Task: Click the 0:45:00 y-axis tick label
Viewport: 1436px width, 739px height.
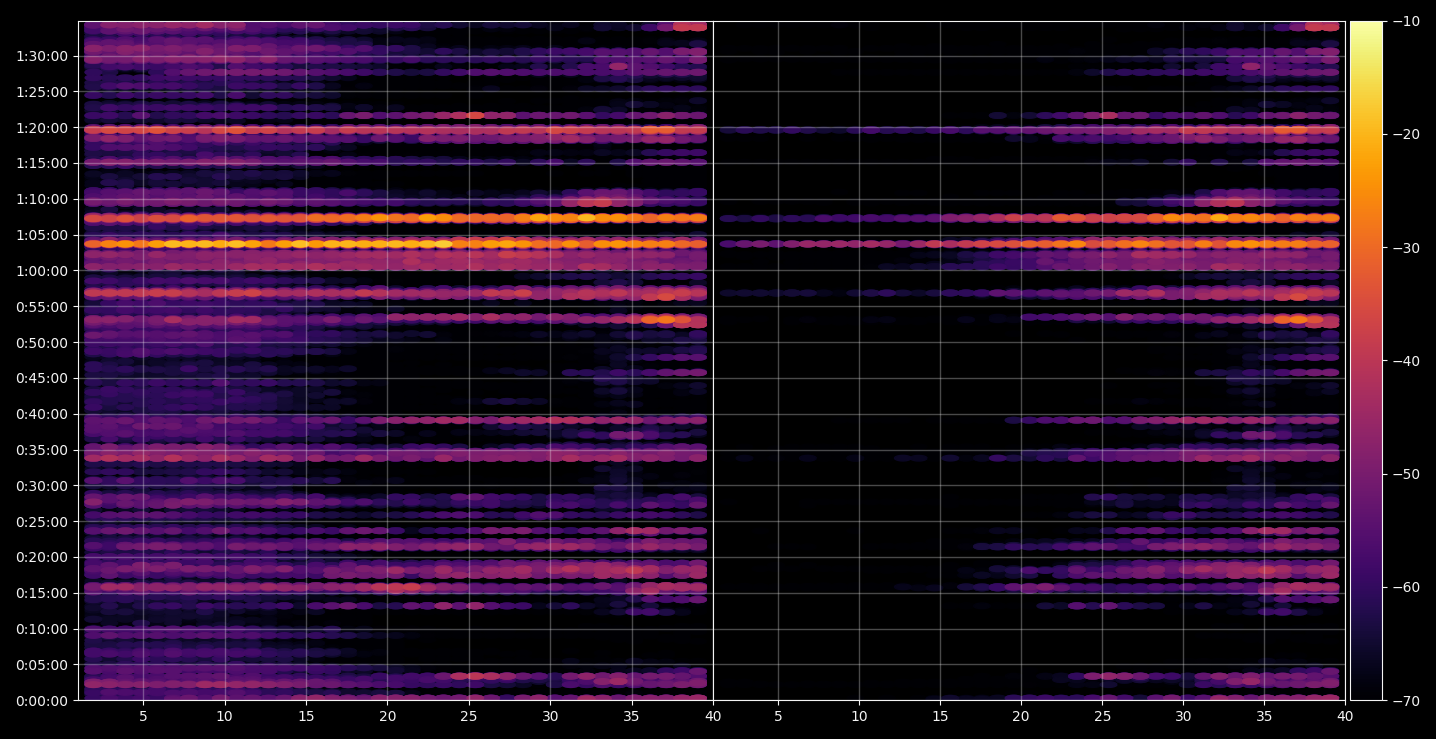Action: click(x=44, y=378)
